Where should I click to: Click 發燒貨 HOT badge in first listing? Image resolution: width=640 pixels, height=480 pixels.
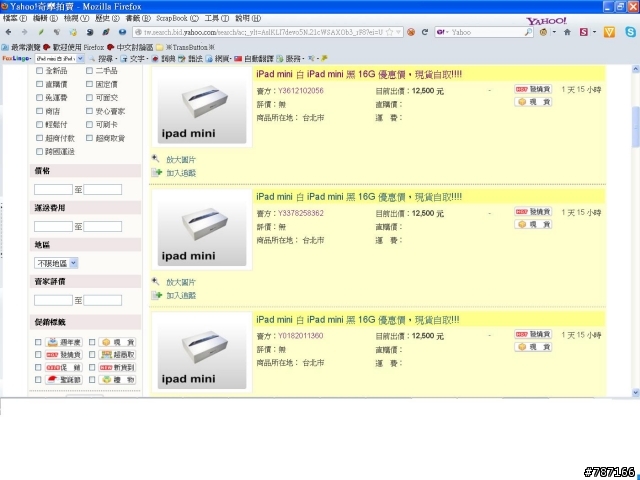coord(533,89)
